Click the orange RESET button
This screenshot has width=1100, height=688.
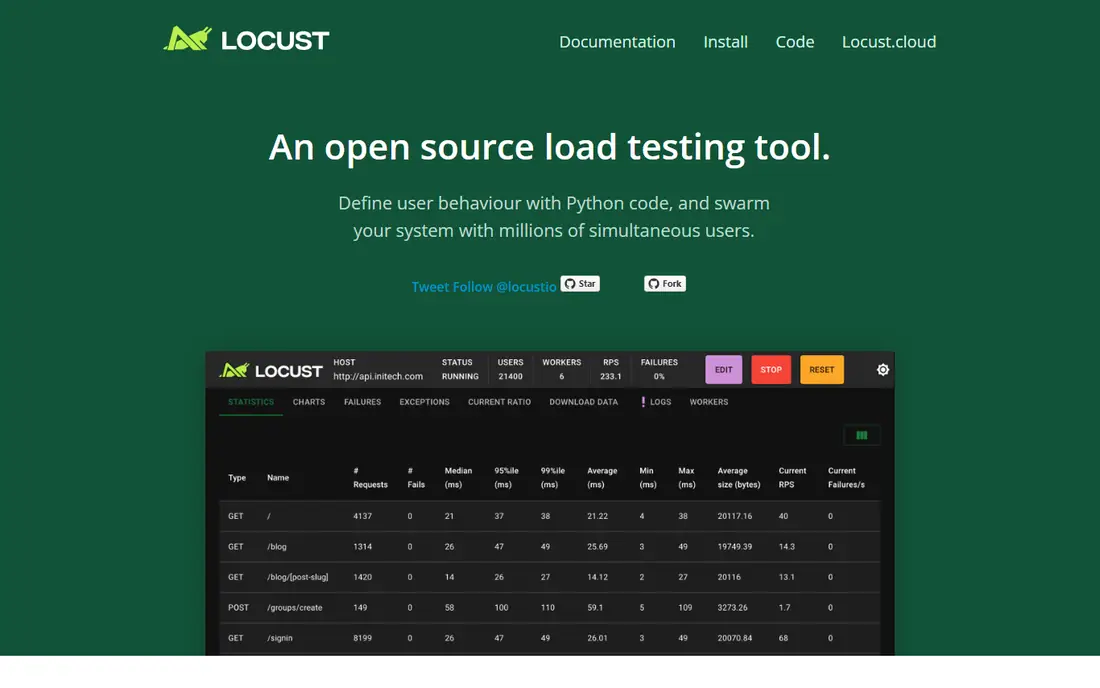pyautogui.click(x=821, y=370)
